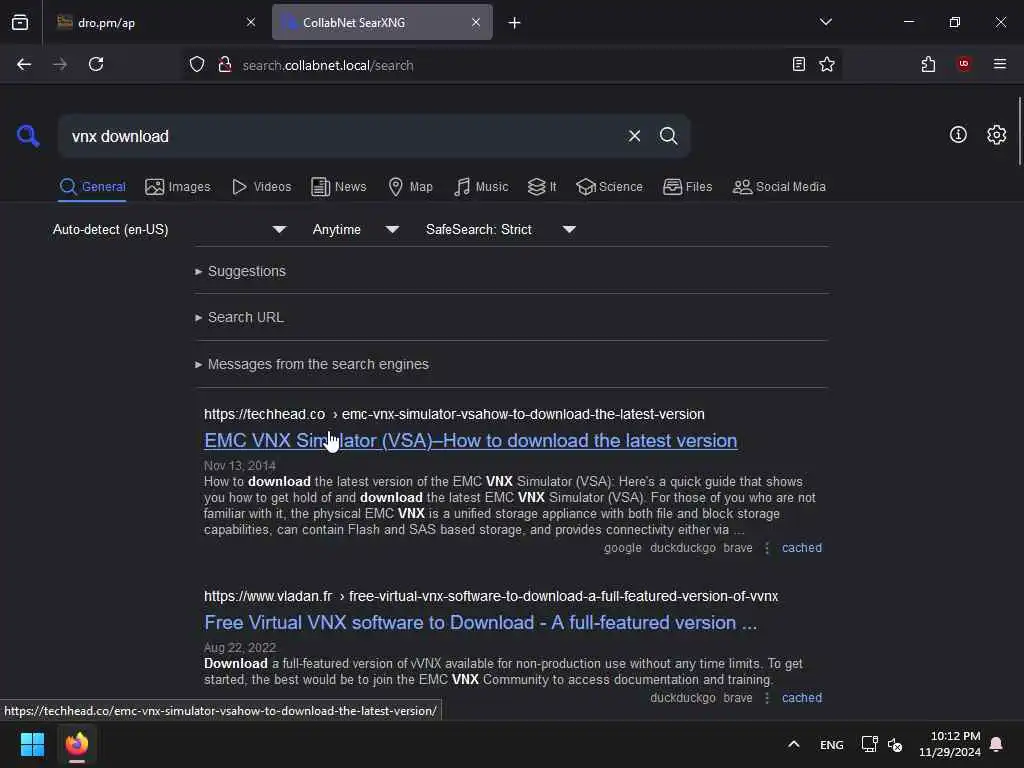Select the It search category
Image resolution: width=1024 pixels, height=768 pixels.
[542, 187]
